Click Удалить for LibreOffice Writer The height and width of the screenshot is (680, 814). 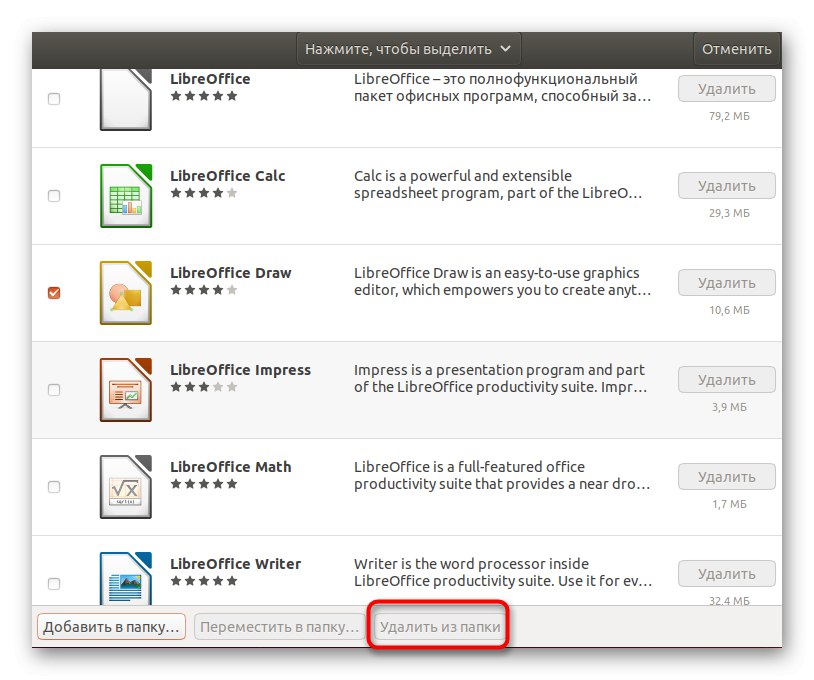pyautogui.click(x=727, y=574)
